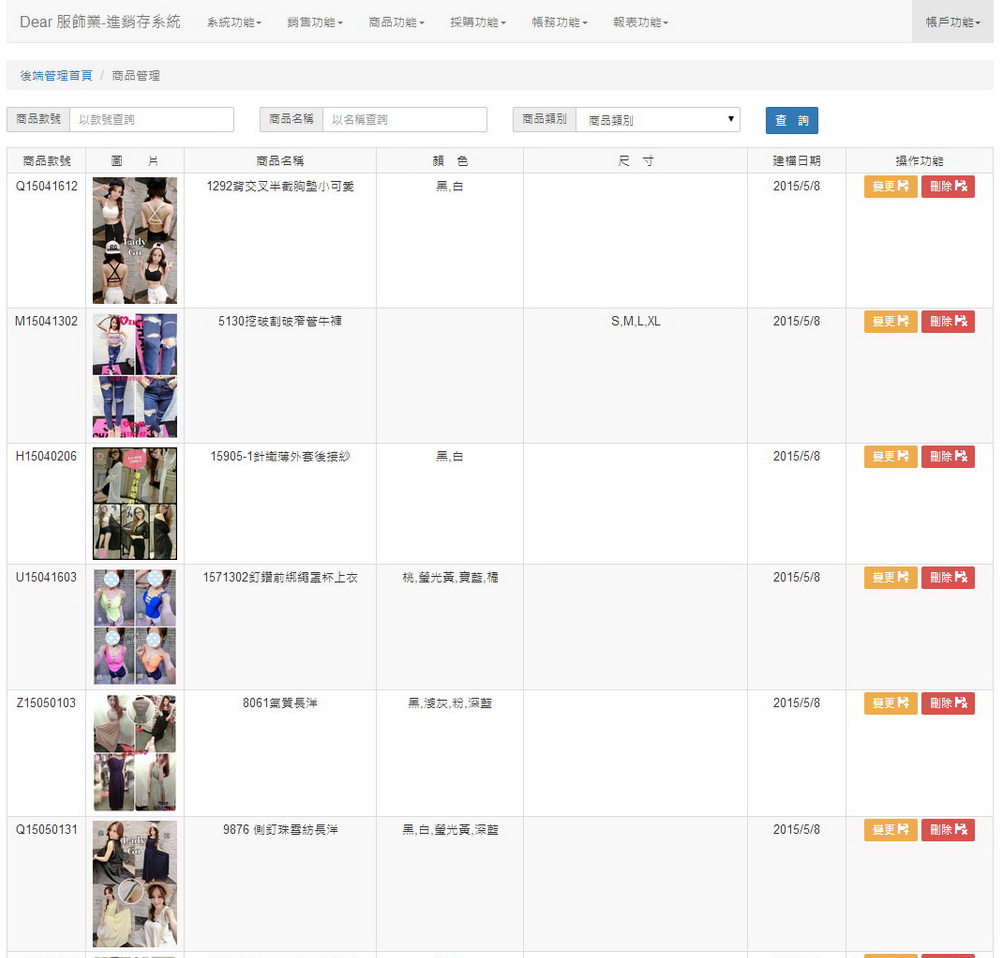Open the 商品類別 category dropdown
The width and height of the screenshot is (1000, 958).
(658, 120)
